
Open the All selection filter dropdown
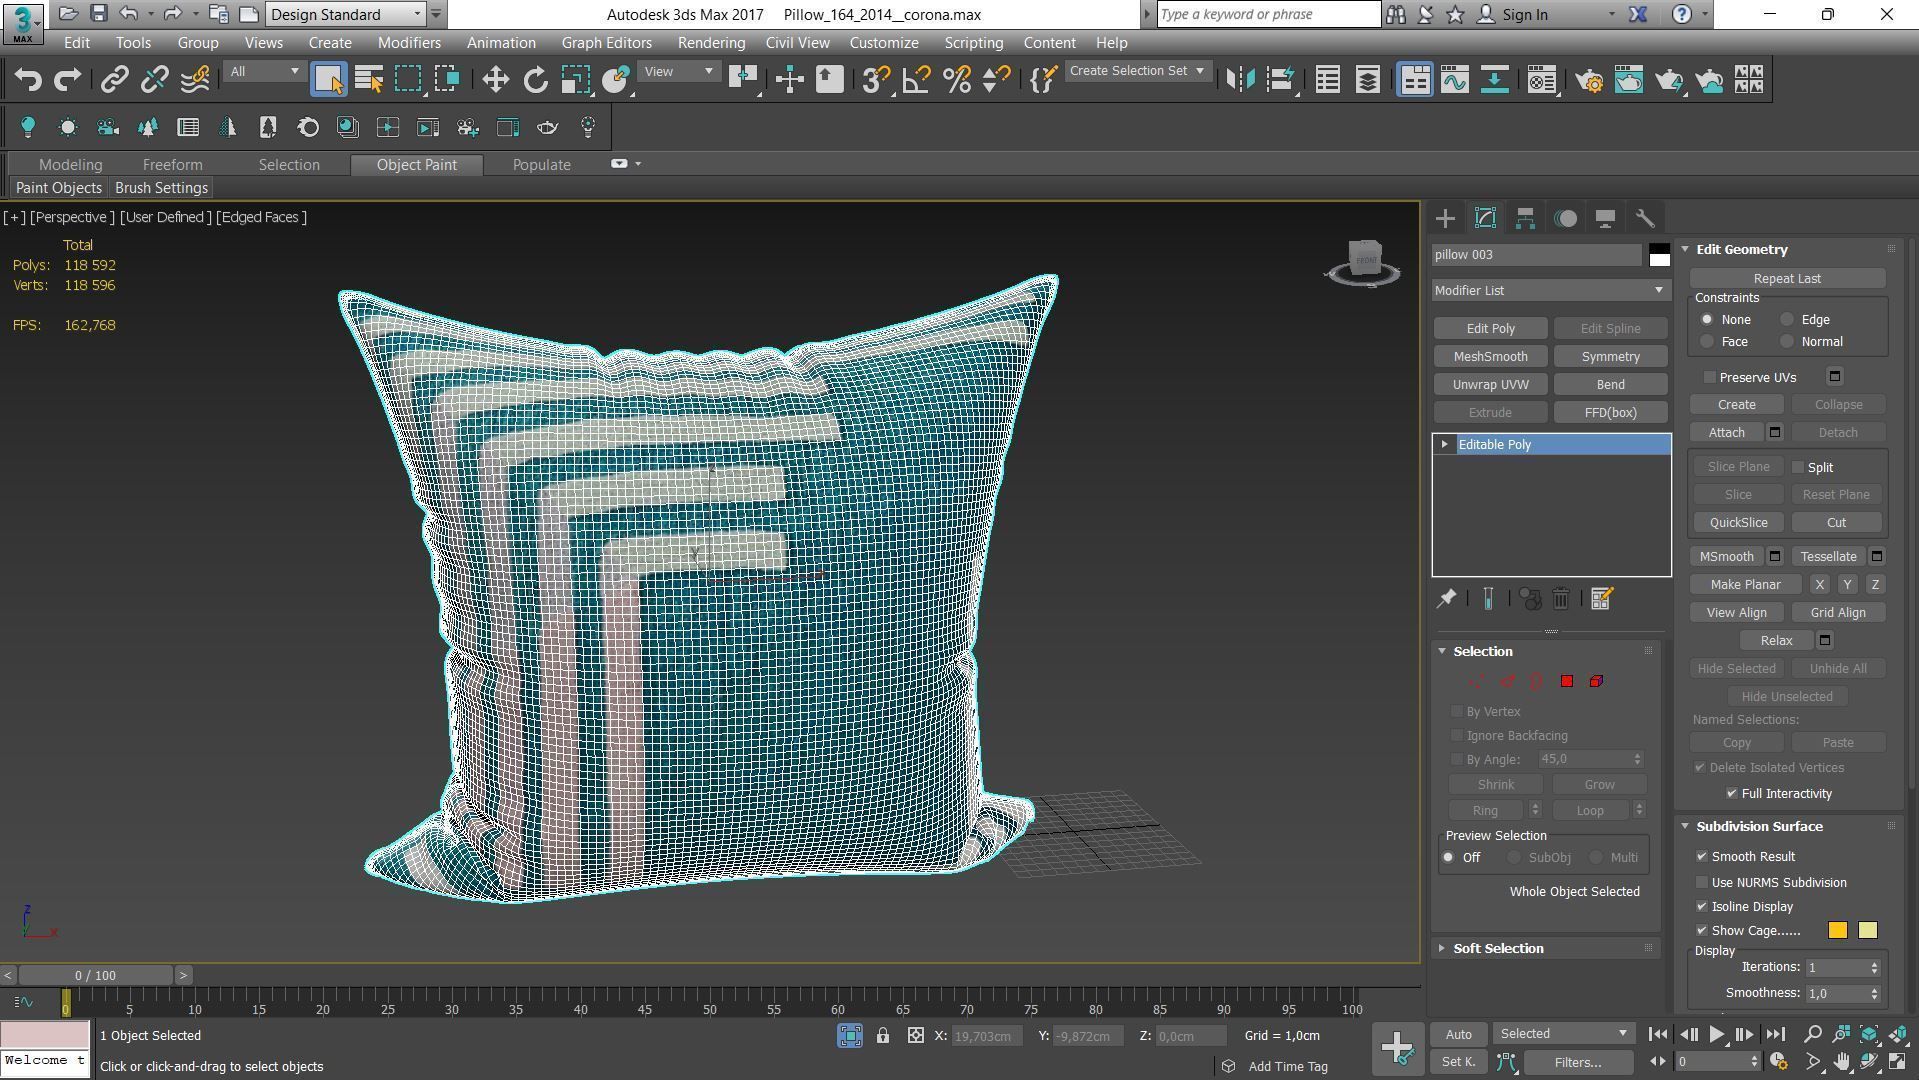coord(264,71)
